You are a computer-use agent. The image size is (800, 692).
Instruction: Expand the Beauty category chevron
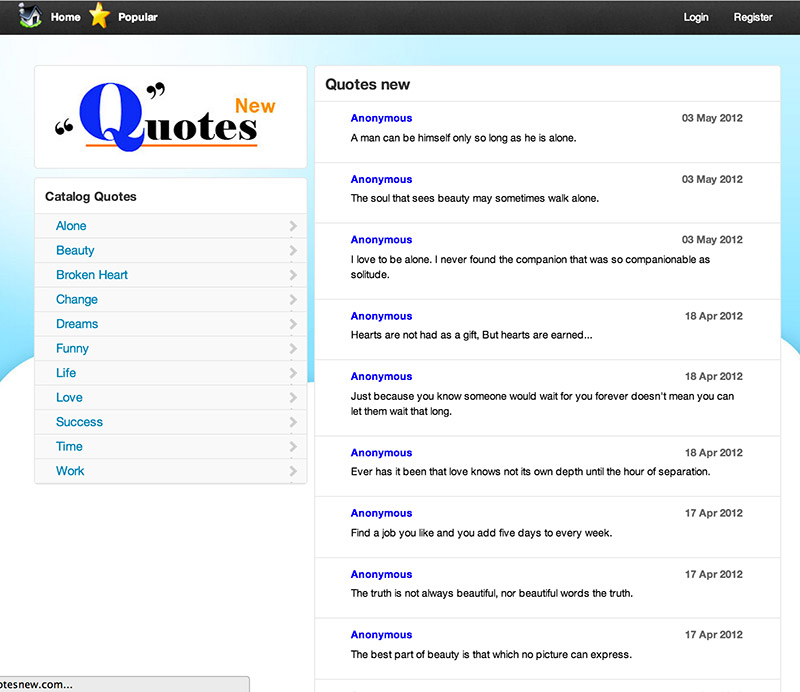click(x=293, y=251)
